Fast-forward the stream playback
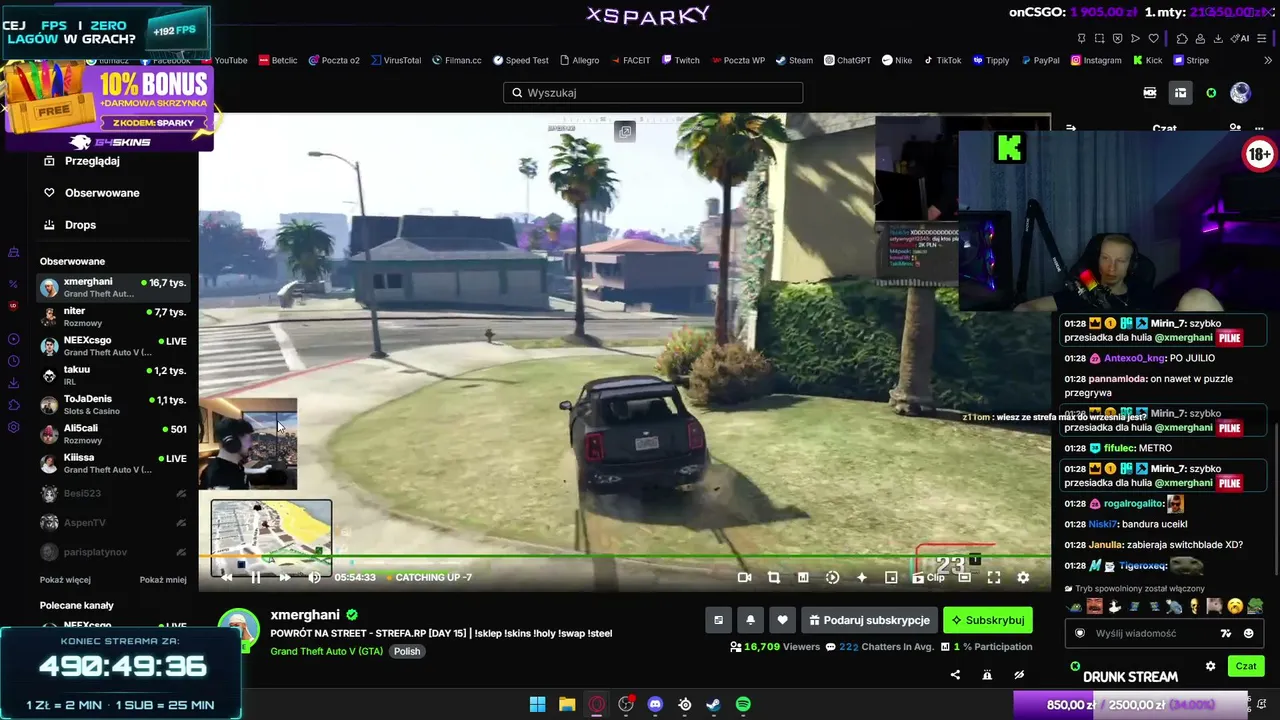The width and height of the screenshot is (1280, 720). (x=285, y=577)
